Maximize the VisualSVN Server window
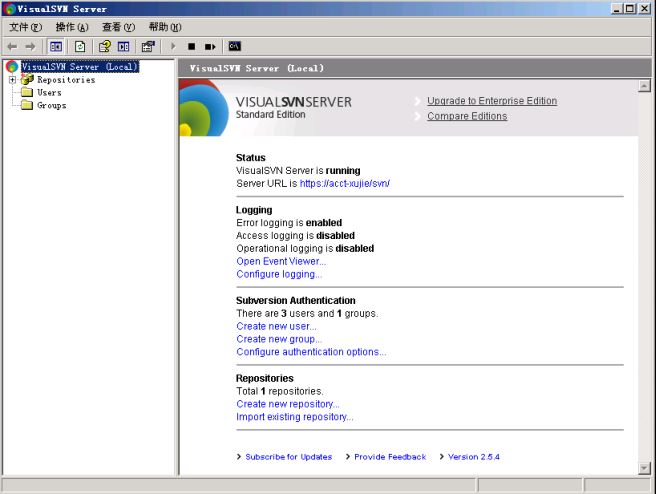This screenshot has width=656, height=494. [629, 8]
